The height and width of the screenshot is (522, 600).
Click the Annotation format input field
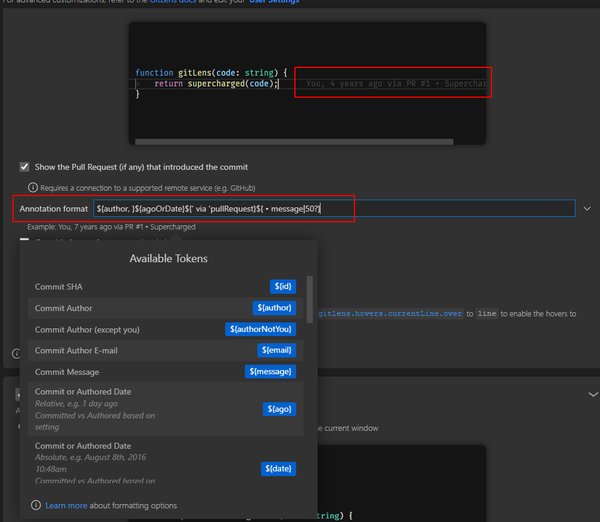pyautogui.click(x=334, y=209)
